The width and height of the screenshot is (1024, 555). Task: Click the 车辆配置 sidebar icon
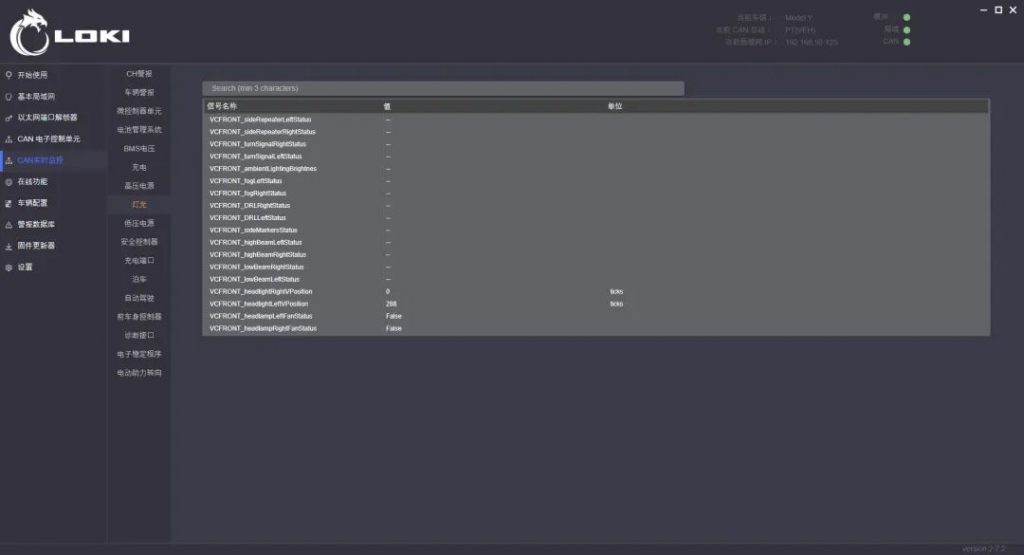click(x=8, y=203)
